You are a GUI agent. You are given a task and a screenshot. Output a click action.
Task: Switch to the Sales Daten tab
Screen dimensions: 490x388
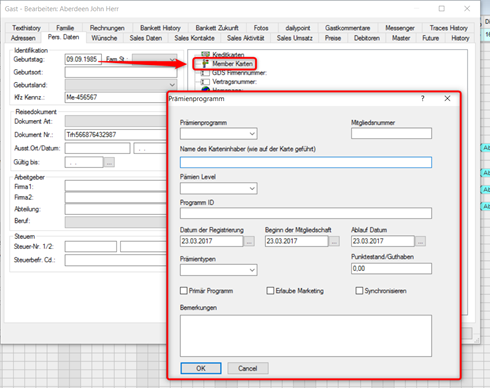pyautogui.click(x=146, y=38)
